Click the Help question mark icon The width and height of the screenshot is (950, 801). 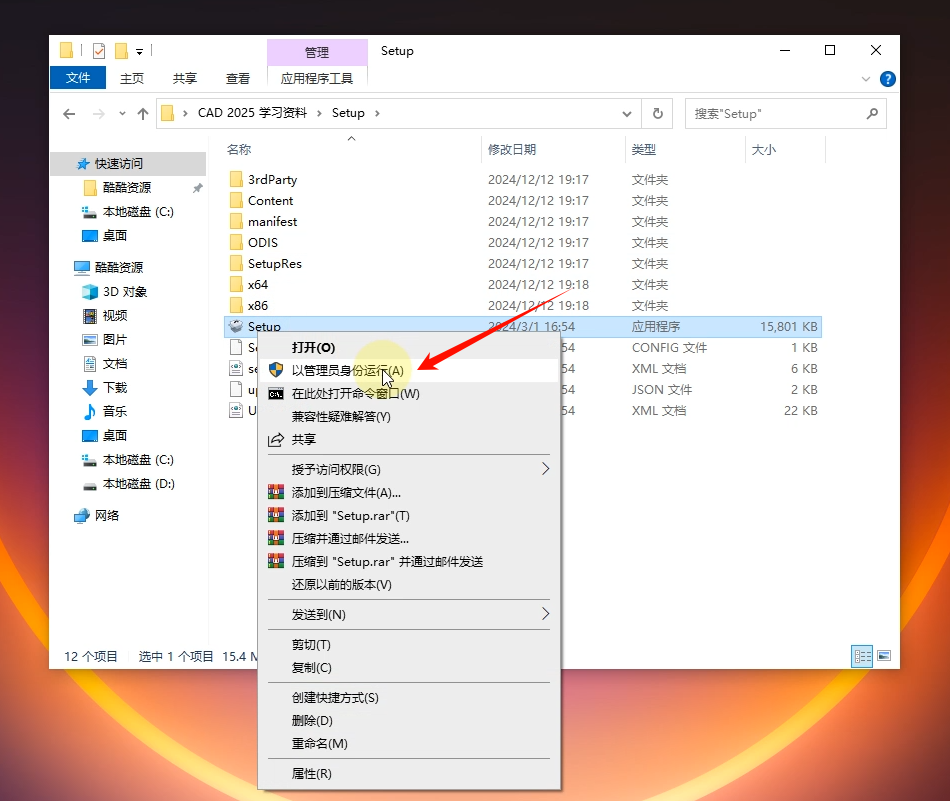(x=887, y=79)
